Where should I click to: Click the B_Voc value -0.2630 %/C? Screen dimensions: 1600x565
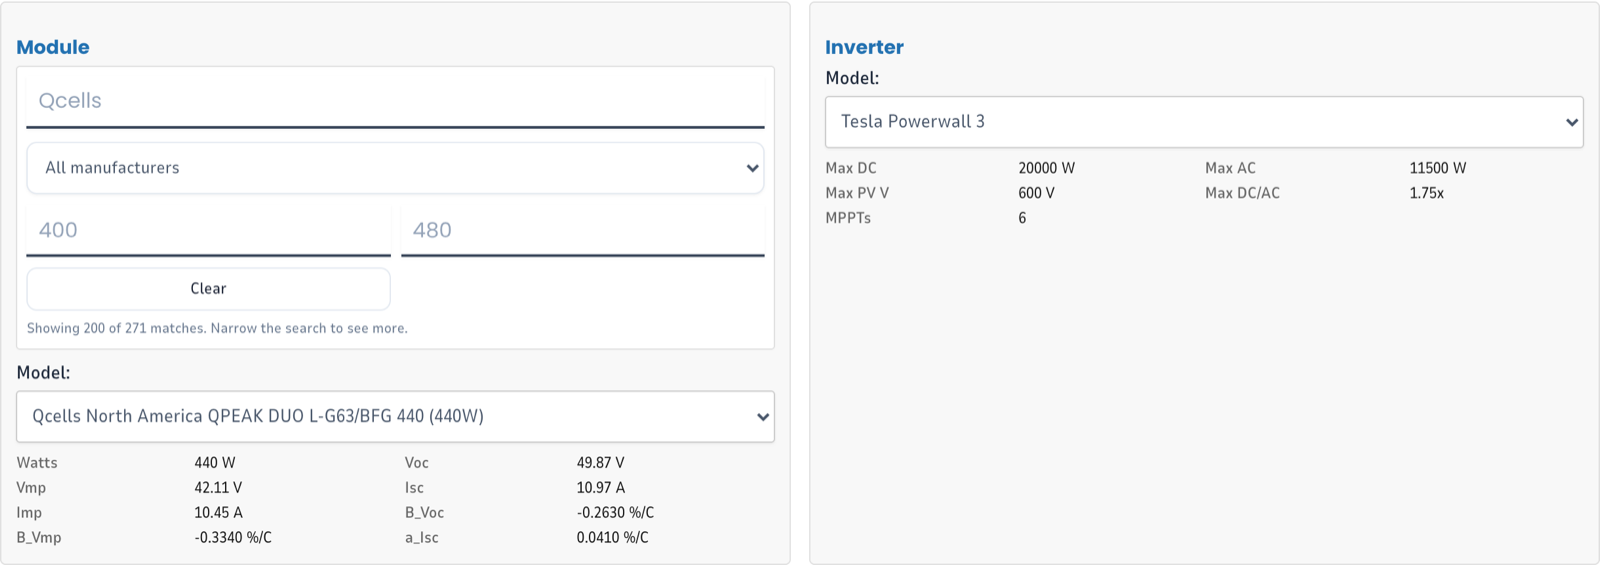tap(615, 513)
